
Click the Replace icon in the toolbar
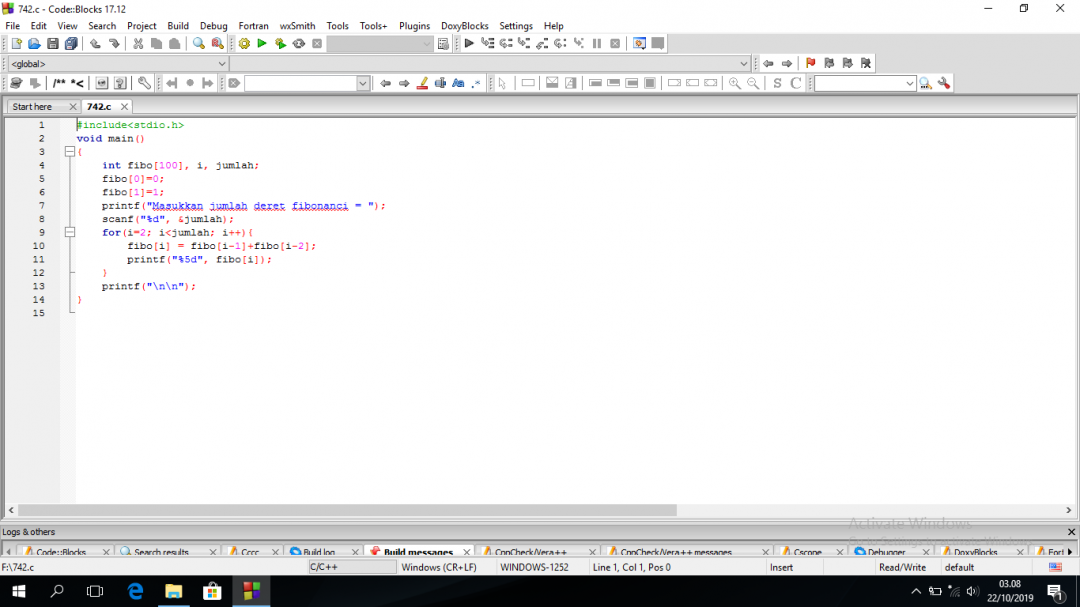pos(218,43)
